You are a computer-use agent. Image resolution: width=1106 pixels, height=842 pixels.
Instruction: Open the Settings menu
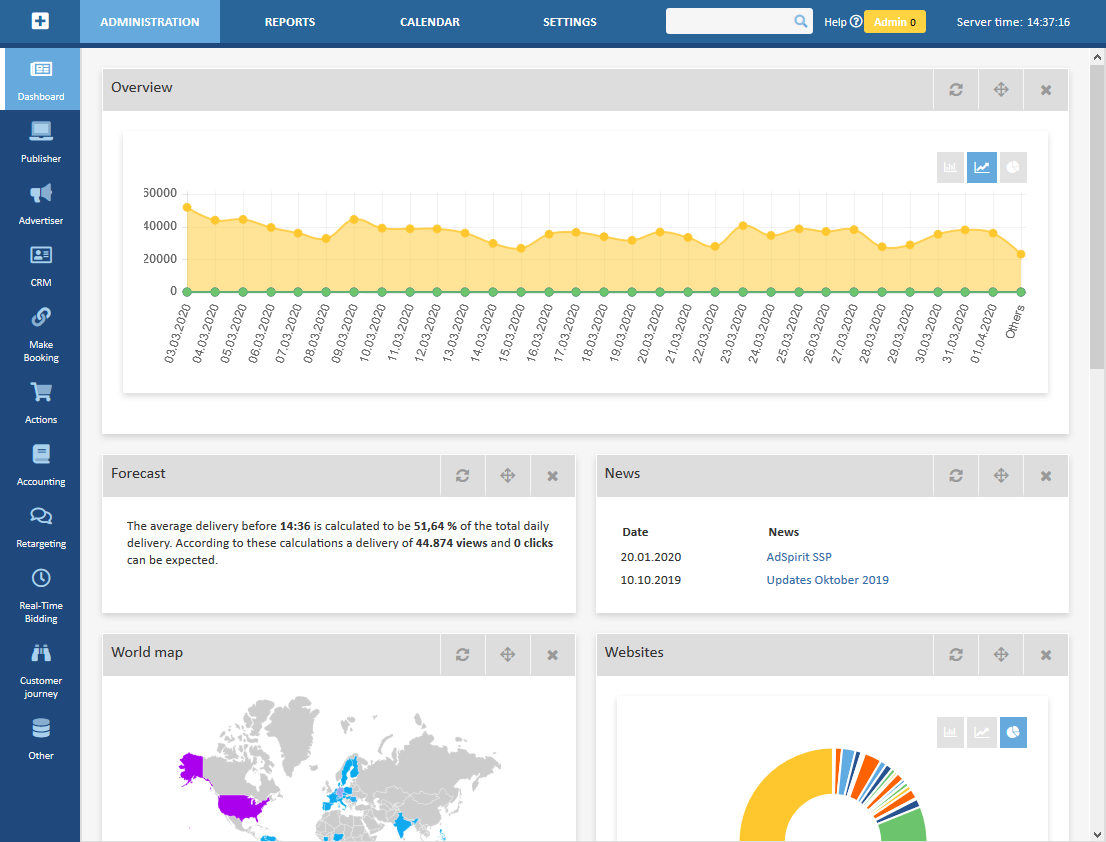pyautogui.click(x=570, y=22)
